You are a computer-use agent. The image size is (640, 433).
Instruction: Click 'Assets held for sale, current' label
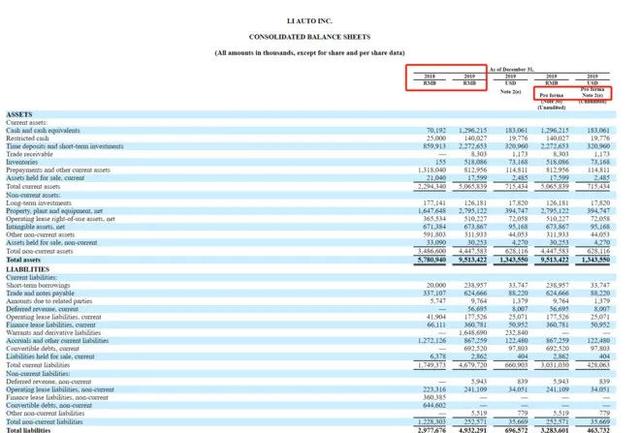coord(45,178)
